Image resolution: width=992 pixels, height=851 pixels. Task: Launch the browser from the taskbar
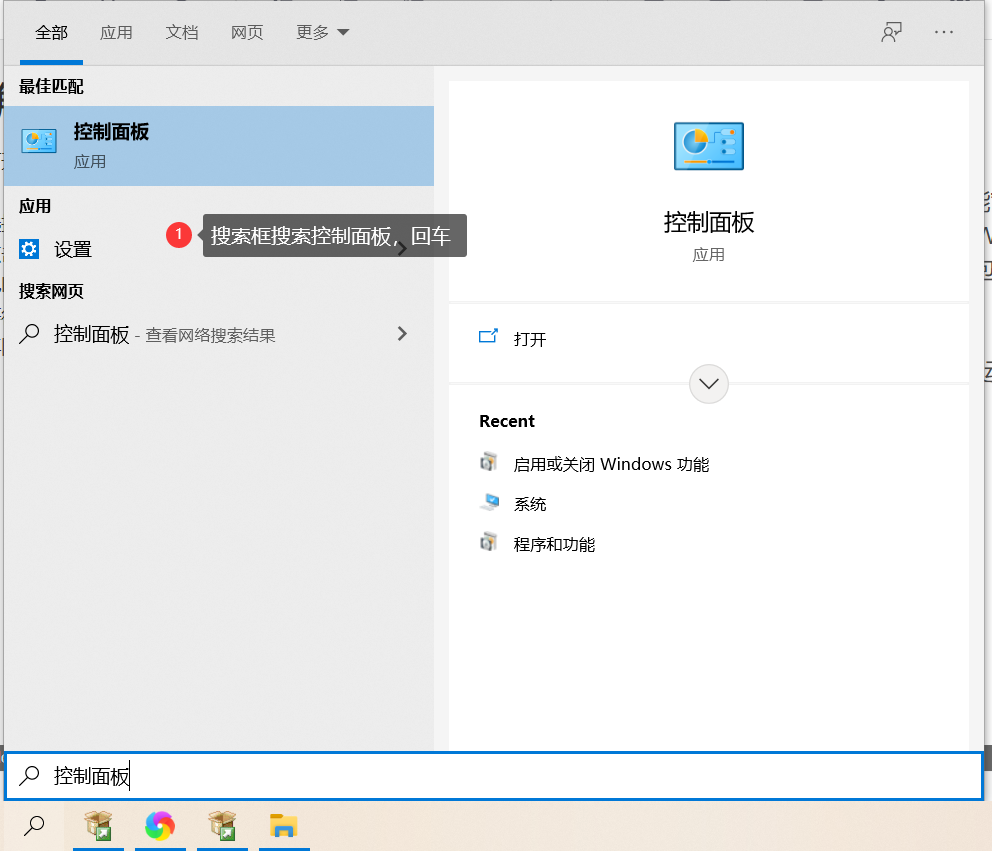pyautogui.click(x=160, y=827)
